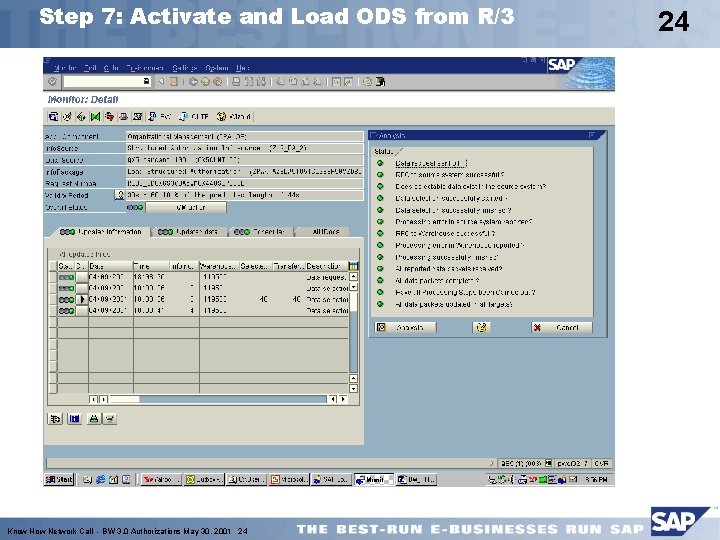720x540 pixels.
Task: Click the horizontal scrollbar thumb under the table
Action: click(x=124, y=399)
